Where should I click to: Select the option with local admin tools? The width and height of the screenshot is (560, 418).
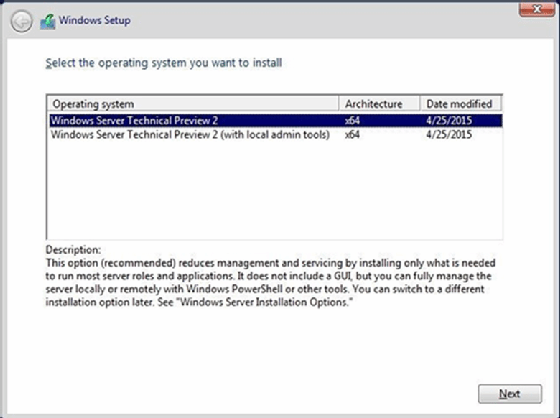pyautogui.click(x=276, y=135)
